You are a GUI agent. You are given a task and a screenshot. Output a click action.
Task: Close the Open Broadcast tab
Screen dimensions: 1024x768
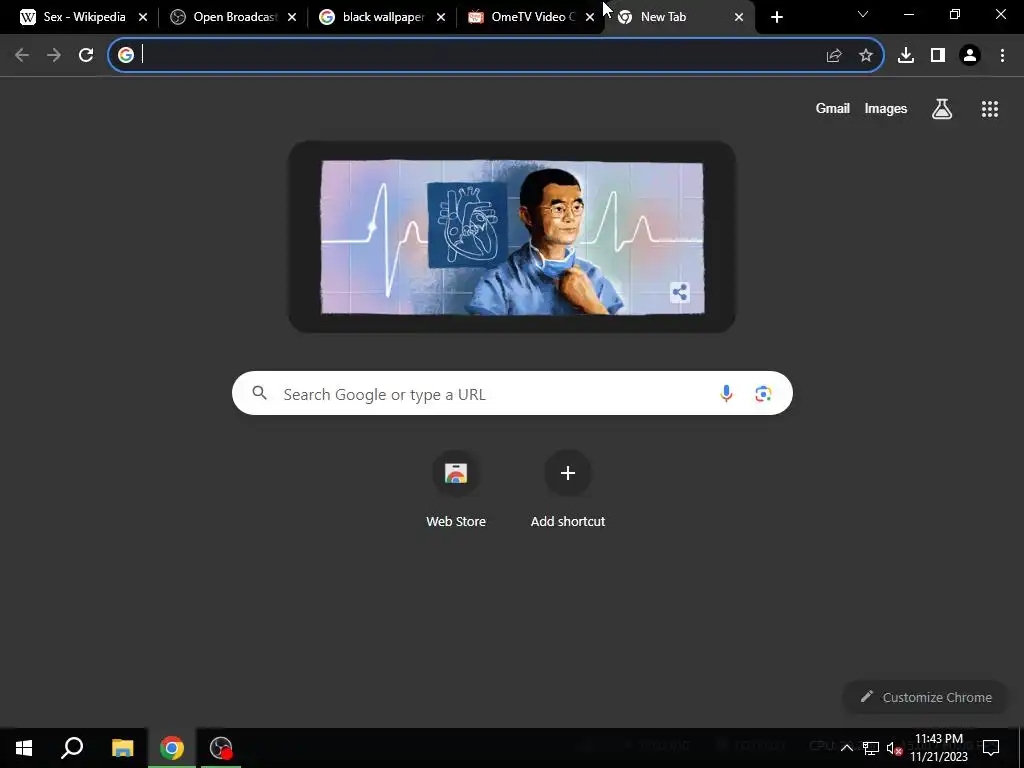pyautogui.click(x=292, y=18)
